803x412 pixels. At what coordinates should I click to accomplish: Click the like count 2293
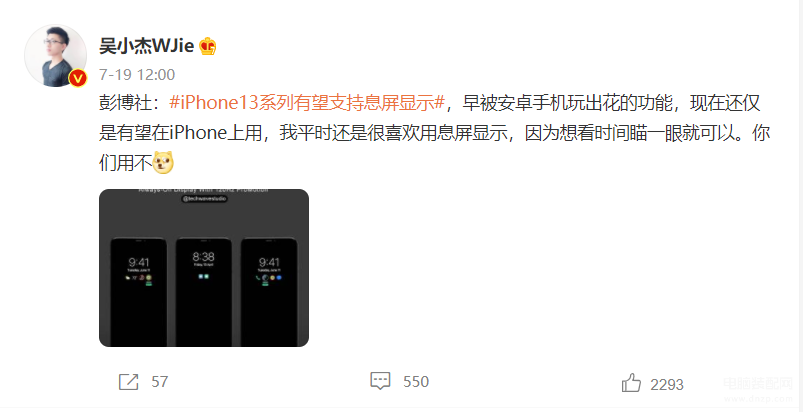(x=667, y=384)
